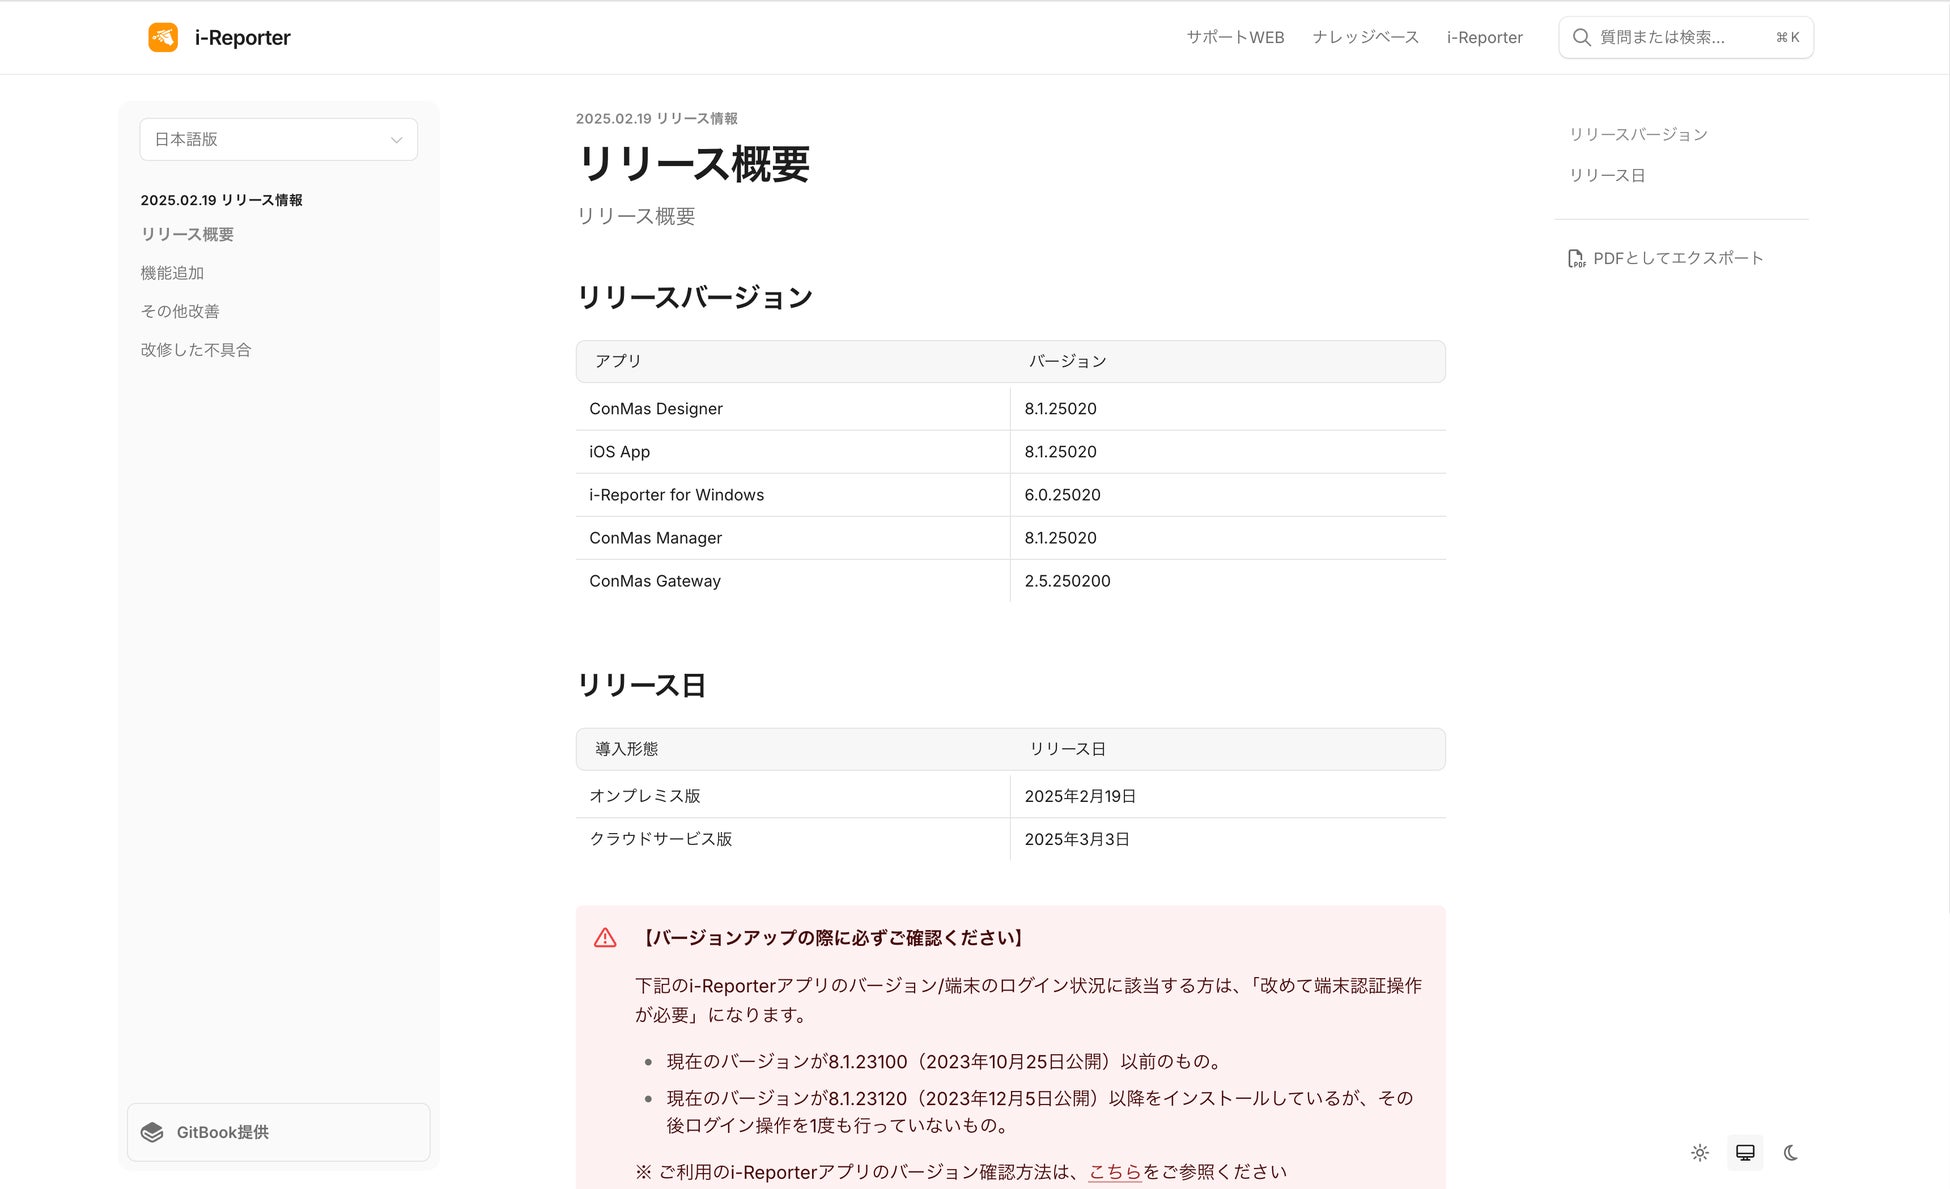This screenshot has width=1950, height=1189.
Task: Select system theme monitor icon
Action: [x=1745, y=1153]
